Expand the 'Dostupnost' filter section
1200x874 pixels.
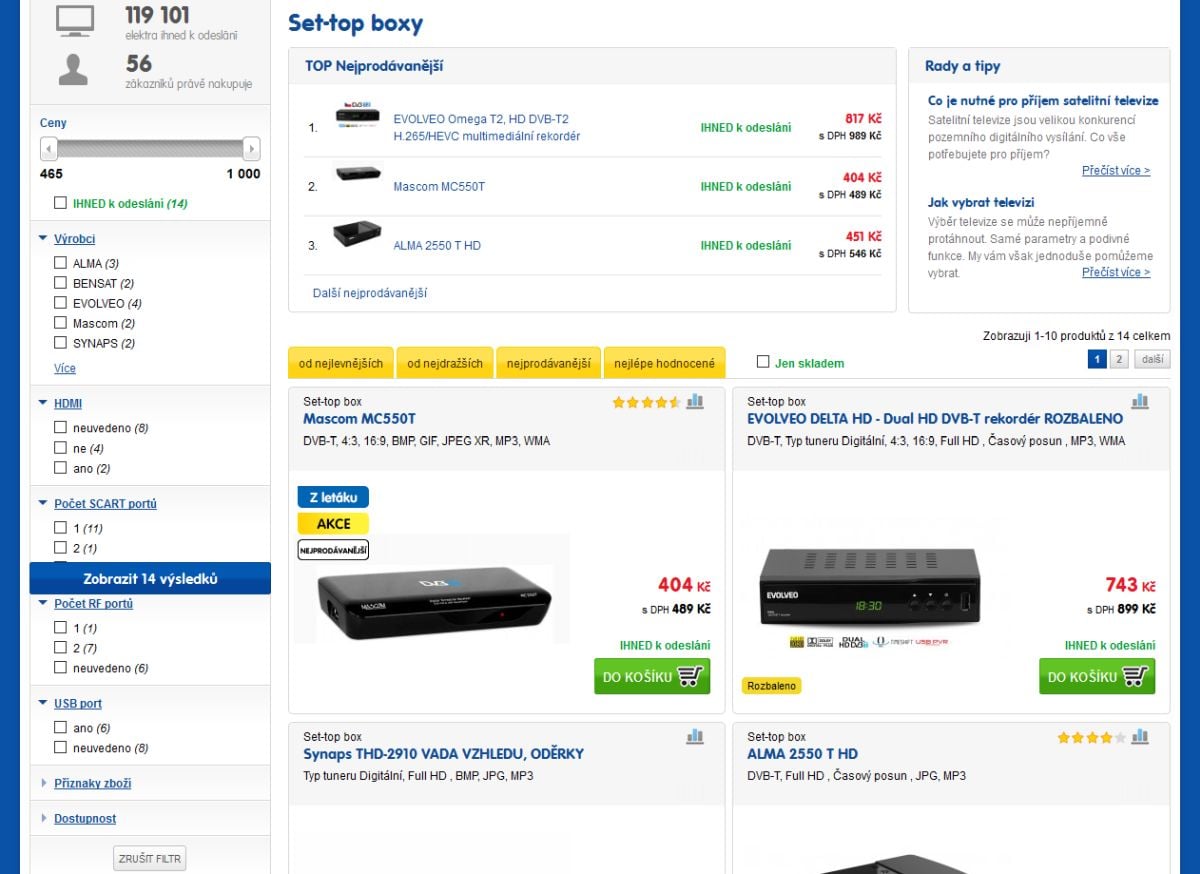tap(84, 818)
